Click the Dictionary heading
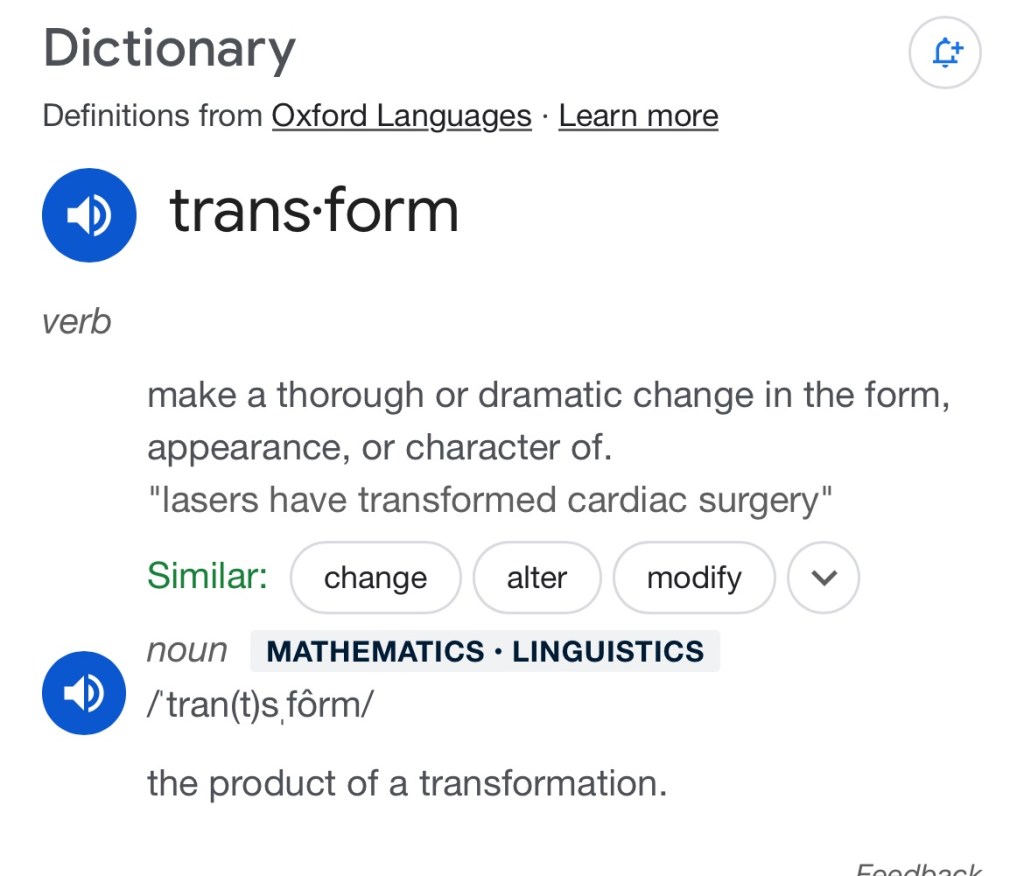Screen dimensions: 1024x876 (x=169, y=48)
